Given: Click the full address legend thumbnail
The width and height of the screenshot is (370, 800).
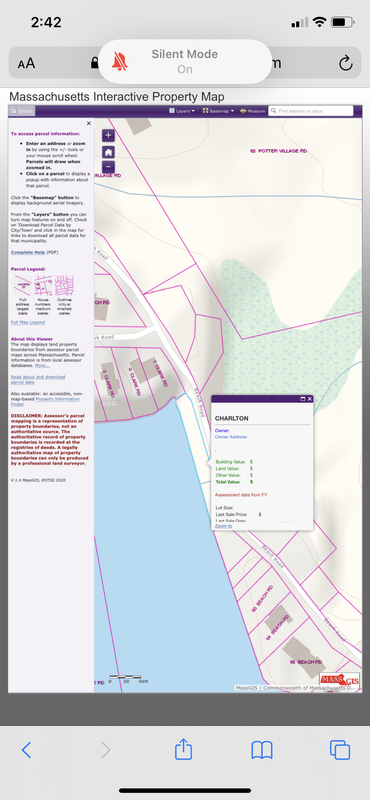Looking at the screenshot, I should click(22, 286).
